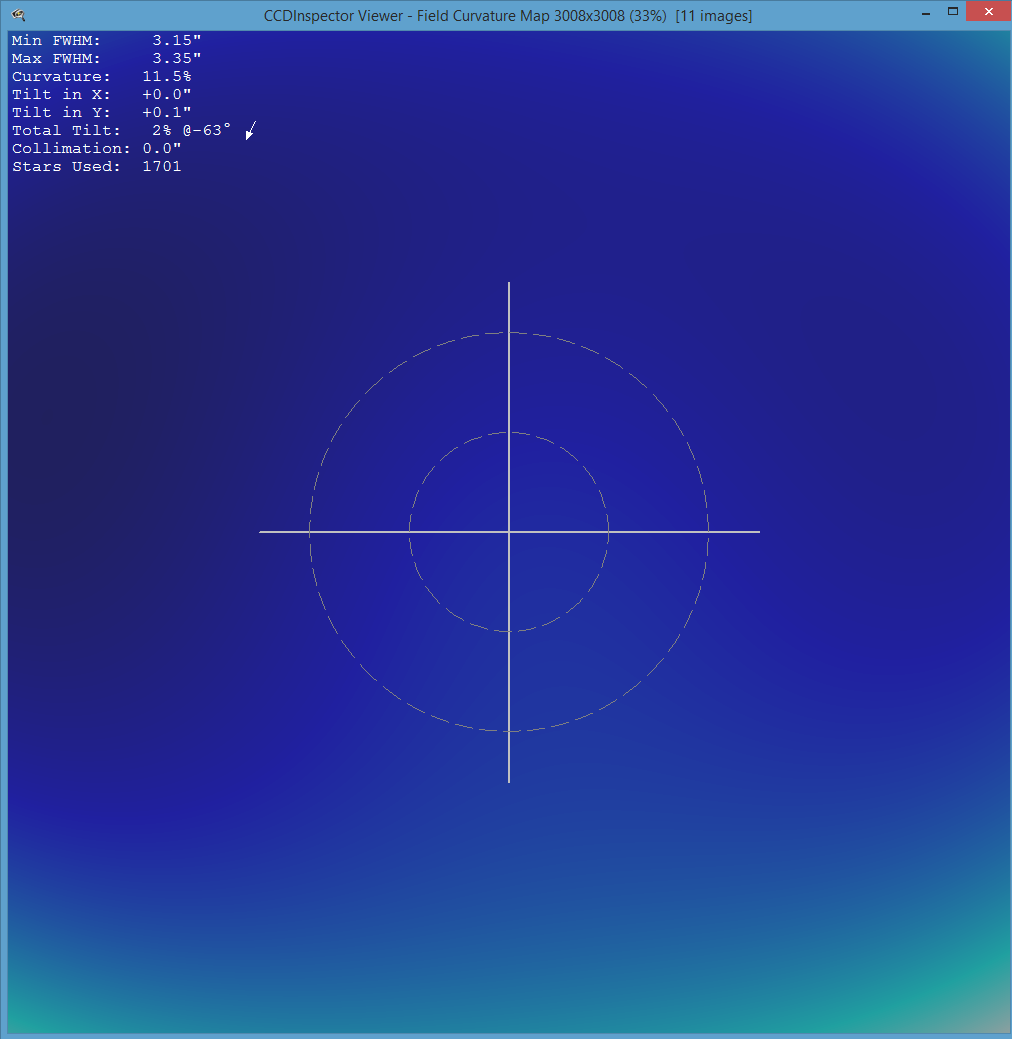Click the crosshair center of the curvature map
Viewport: 1012px width, 1039px height.
coord(509,531)
